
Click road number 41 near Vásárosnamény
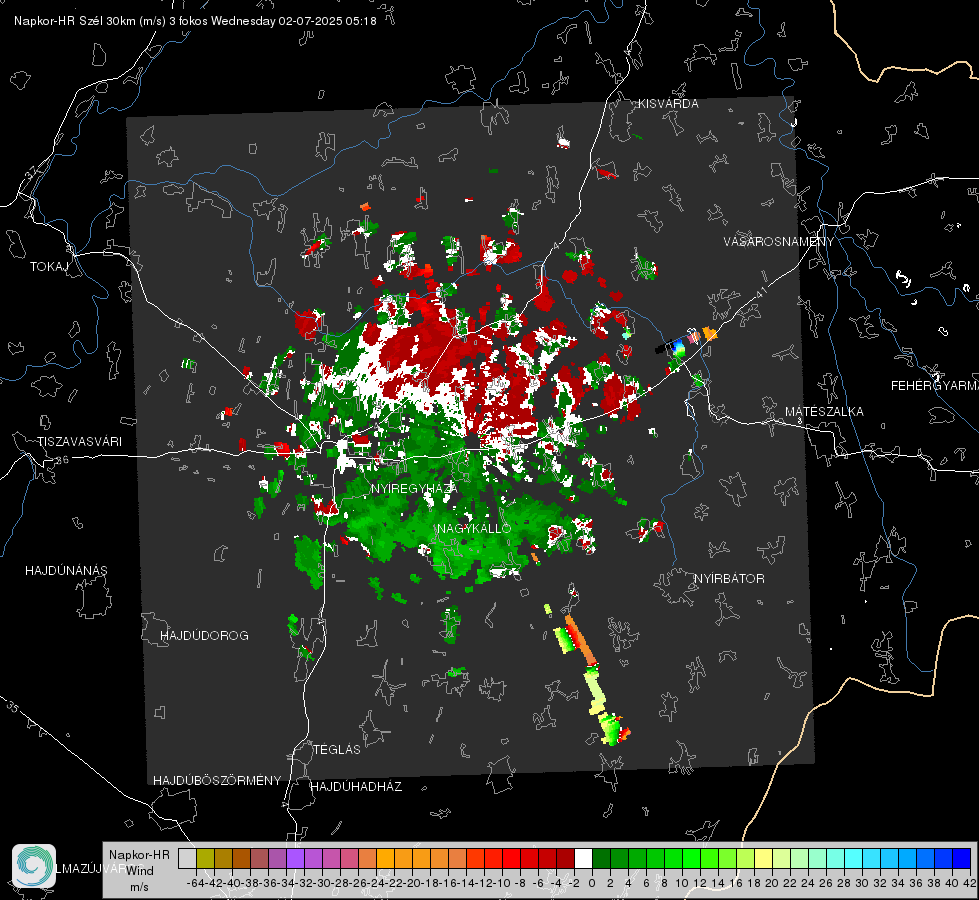[x=760, y=292]
